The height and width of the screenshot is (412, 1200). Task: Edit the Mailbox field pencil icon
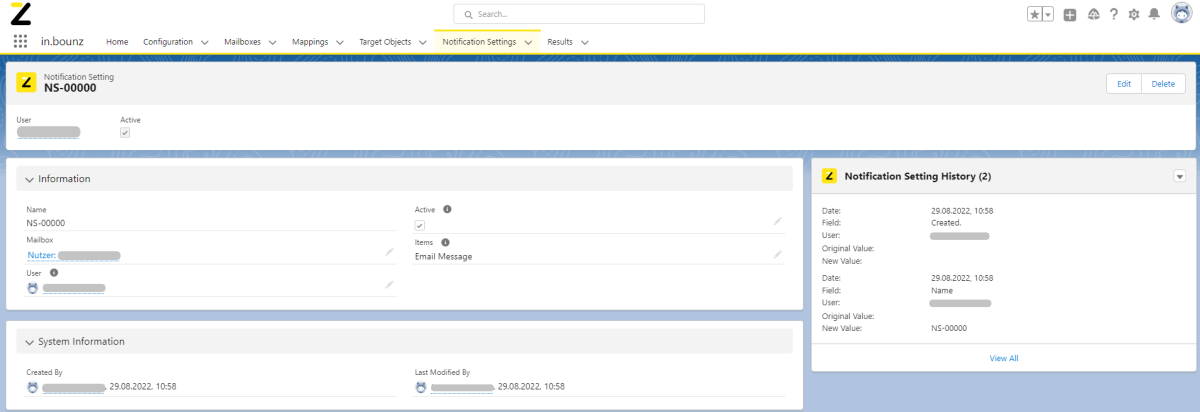(389, 253)
